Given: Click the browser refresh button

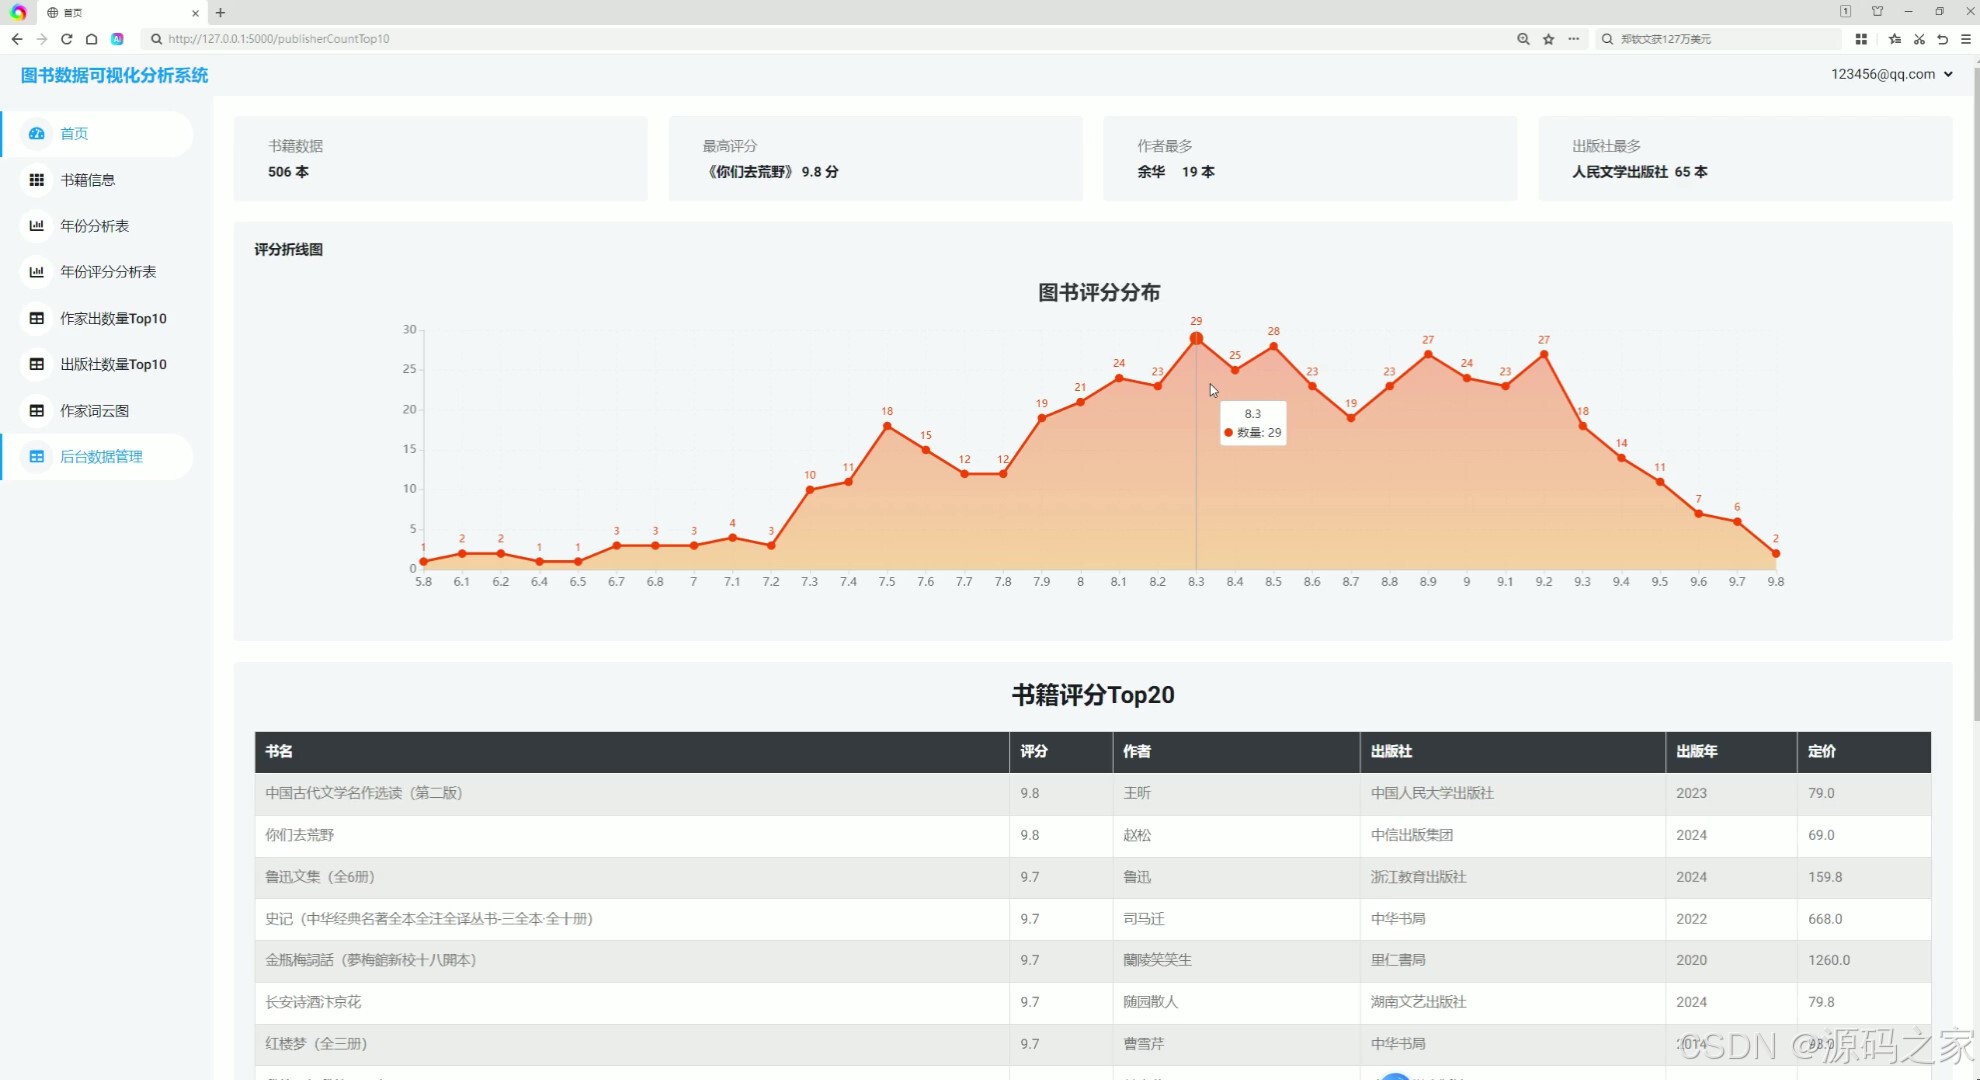Looking at the screenshot, I should point(66,39).
